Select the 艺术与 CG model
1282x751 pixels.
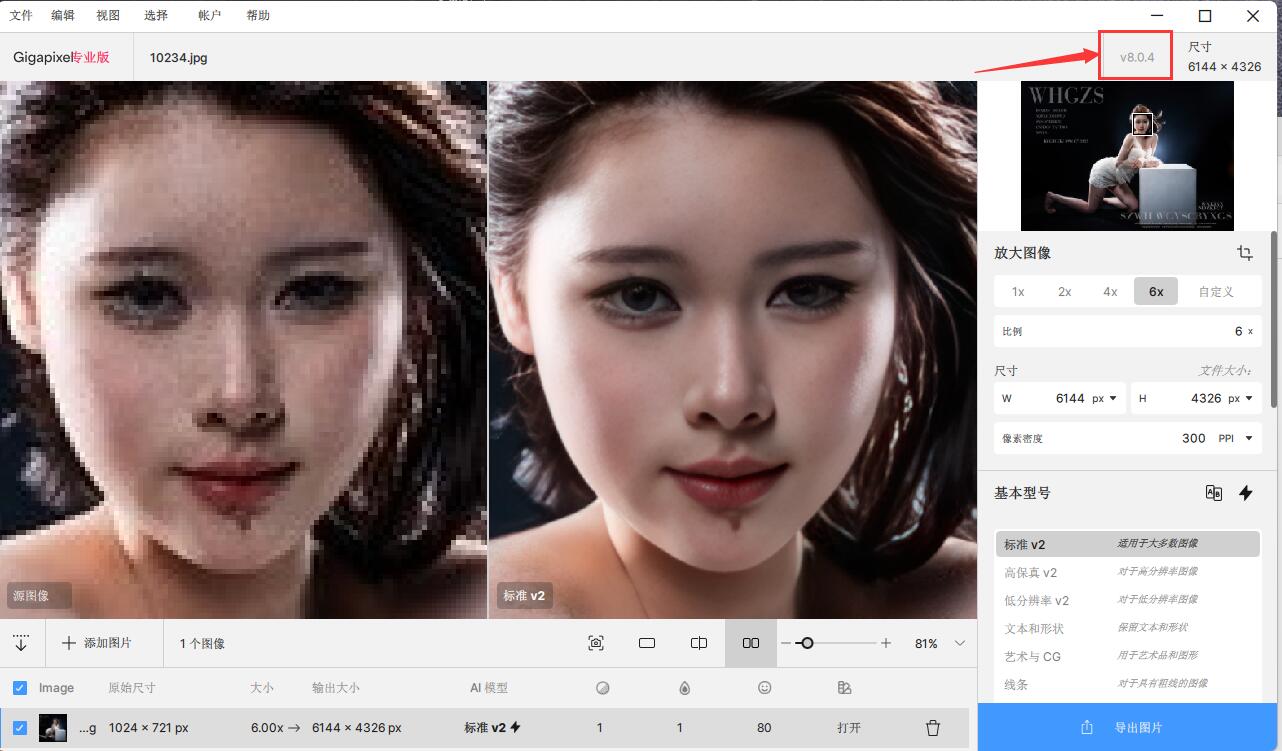1128,656
